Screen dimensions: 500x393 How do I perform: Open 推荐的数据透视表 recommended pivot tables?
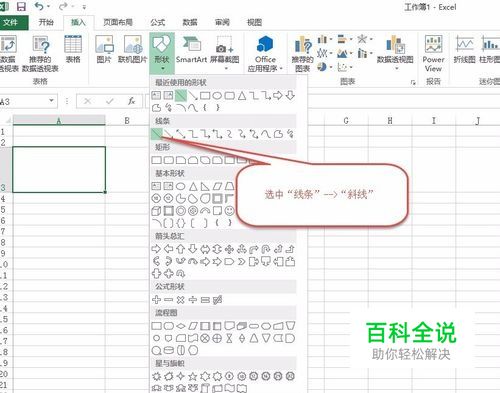(40, 53)
